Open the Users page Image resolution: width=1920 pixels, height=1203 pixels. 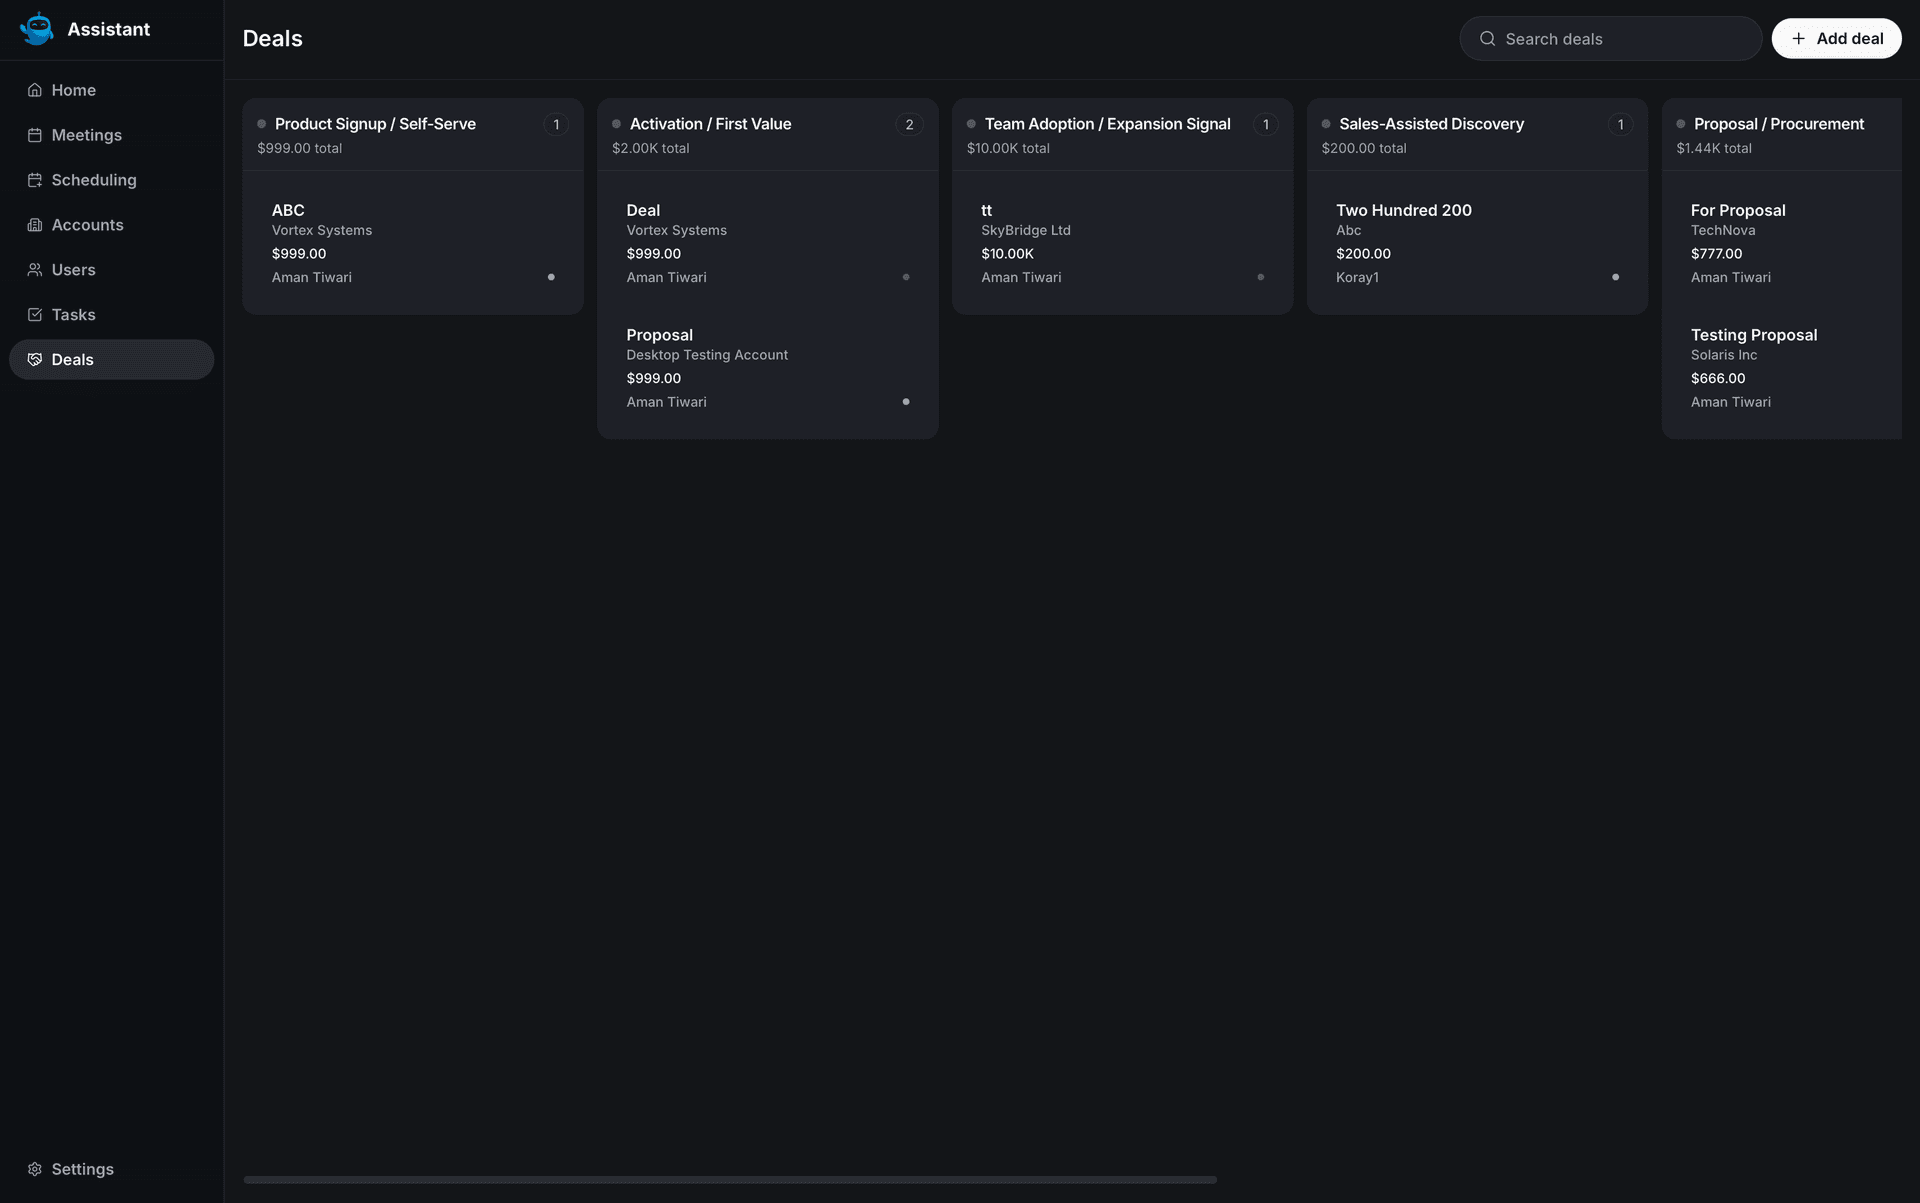[x=112, y=270]
